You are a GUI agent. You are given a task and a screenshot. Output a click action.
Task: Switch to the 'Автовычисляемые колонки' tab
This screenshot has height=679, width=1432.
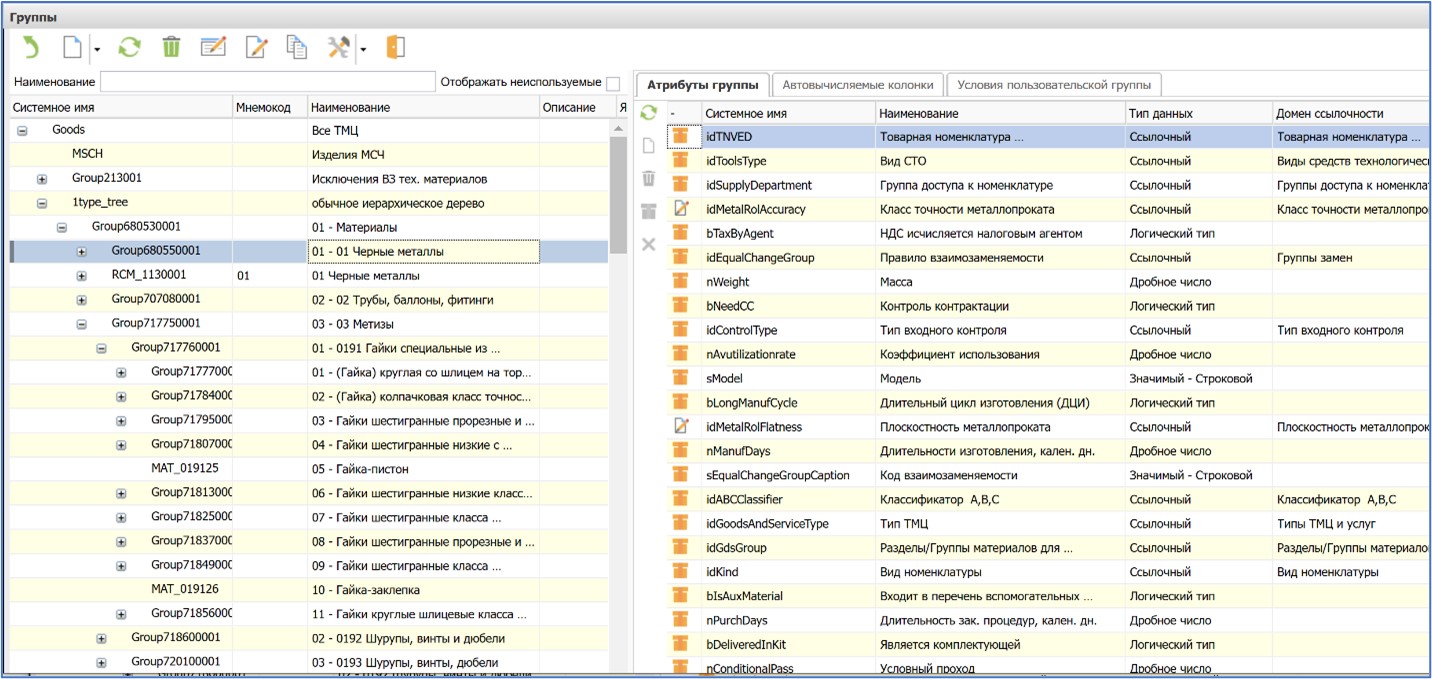(x=857, y=85)
